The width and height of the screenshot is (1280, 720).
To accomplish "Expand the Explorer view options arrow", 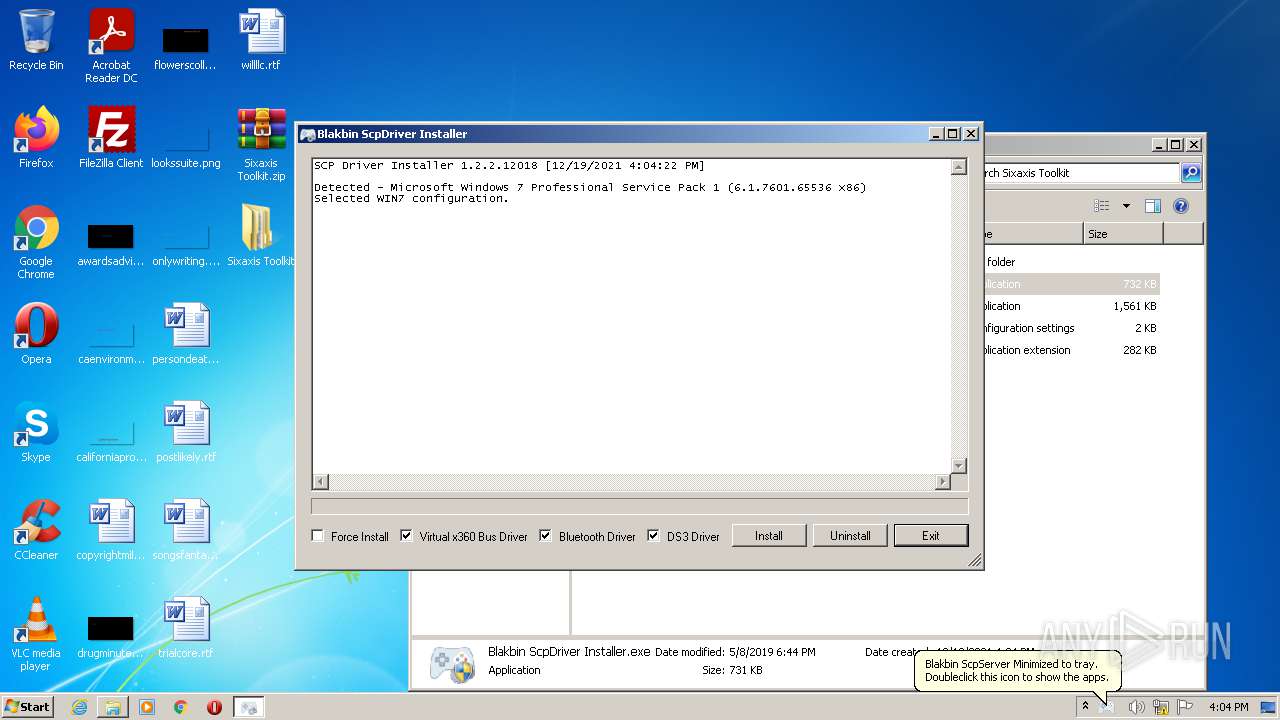I will (x=1126, y=206).
